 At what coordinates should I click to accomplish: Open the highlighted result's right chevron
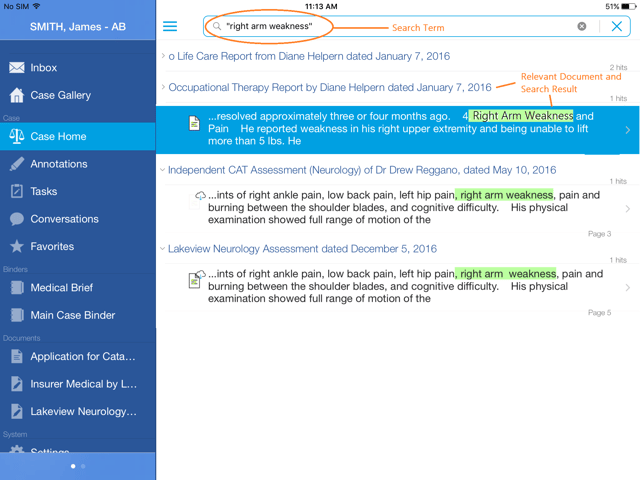coord(628,130)
